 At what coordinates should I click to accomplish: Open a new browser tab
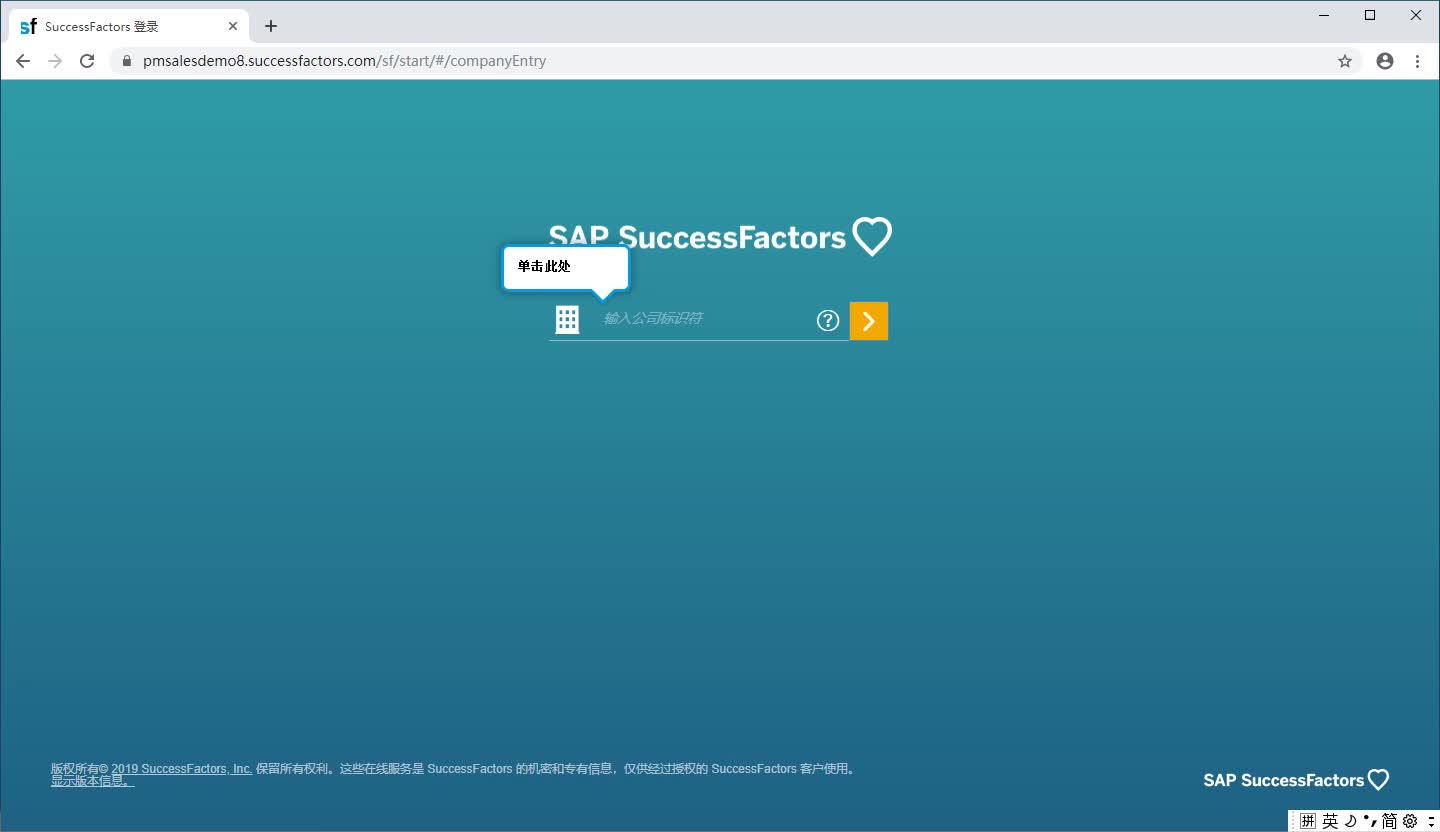coord(271,26)
